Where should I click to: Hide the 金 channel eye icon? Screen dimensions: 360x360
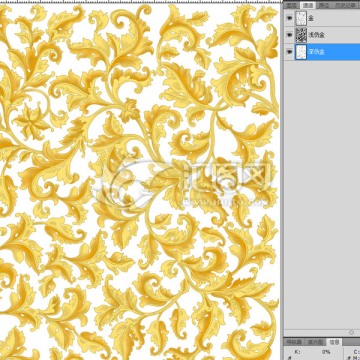(x=289, y=18)
